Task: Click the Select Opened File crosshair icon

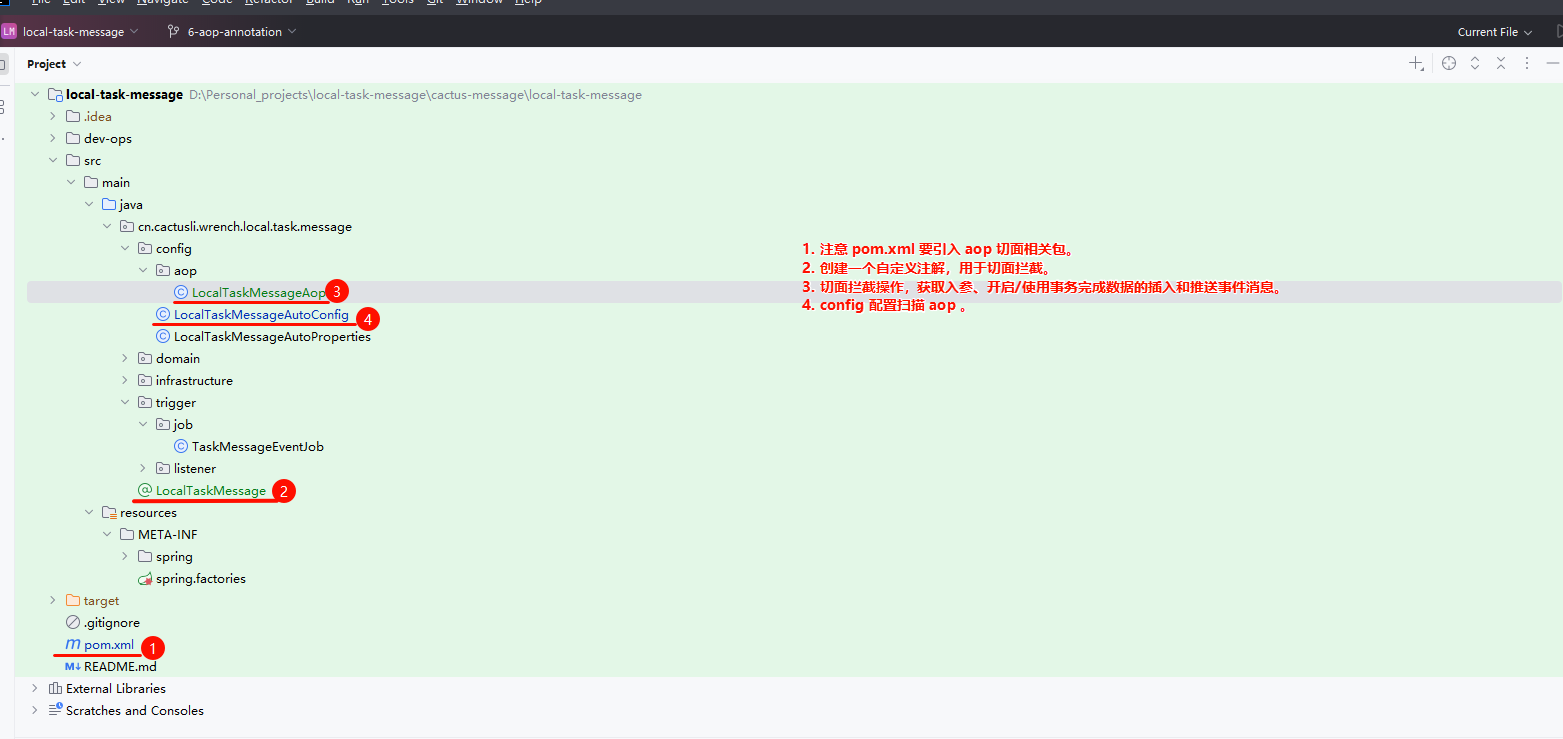Action: 1449,64
